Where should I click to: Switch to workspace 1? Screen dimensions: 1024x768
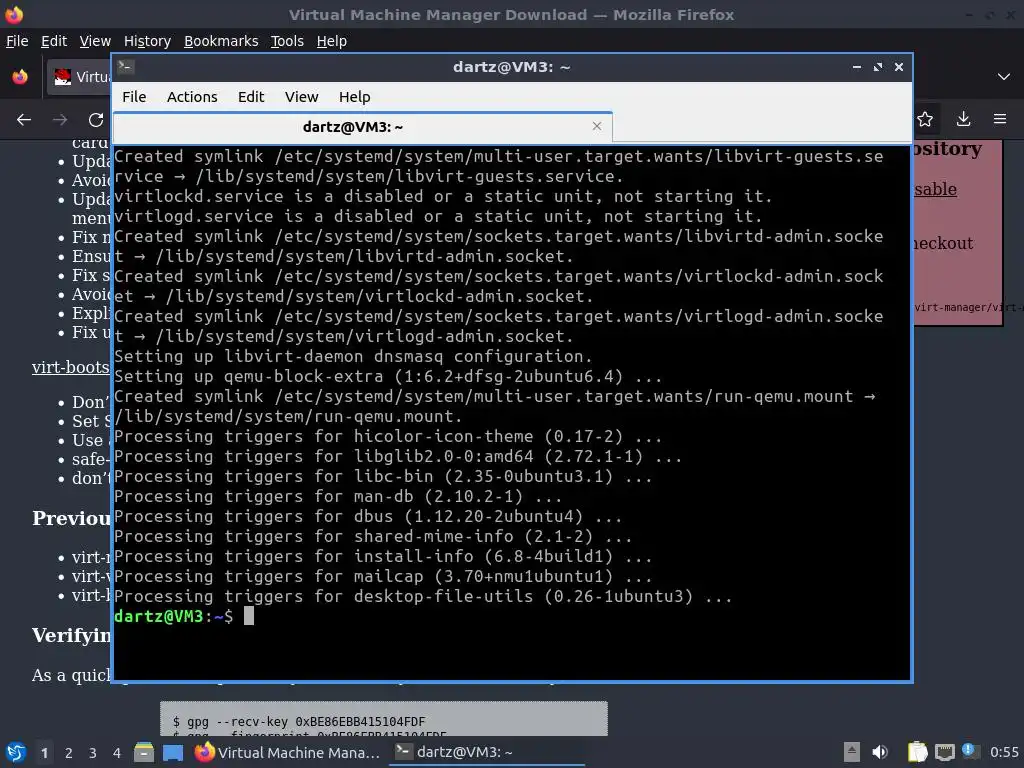click(x=44, y=753)
